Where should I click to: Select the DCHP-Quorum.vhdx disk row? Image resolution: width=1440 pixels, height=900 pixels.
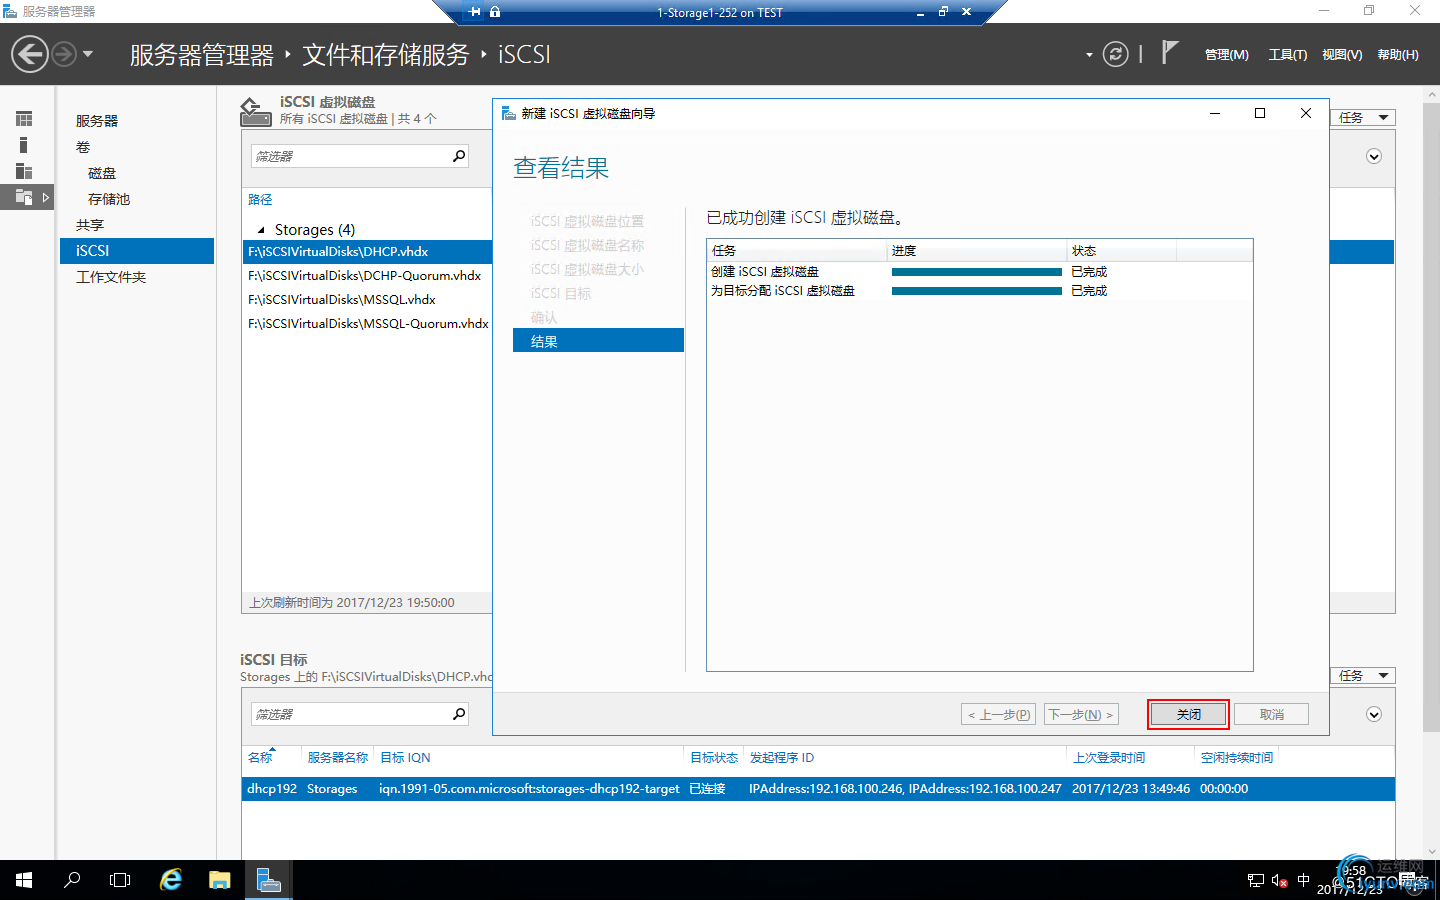(365, 276)
